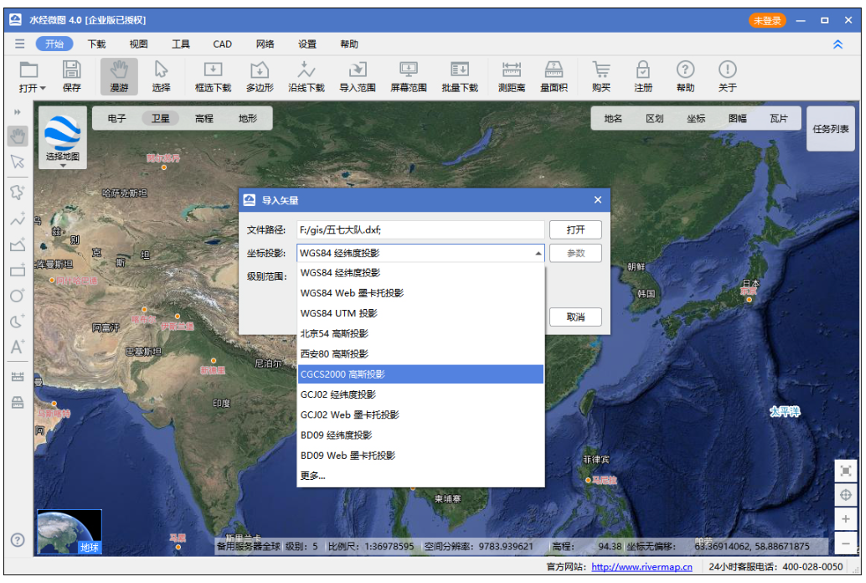Open the CAD menu tab

pos(222,44)
